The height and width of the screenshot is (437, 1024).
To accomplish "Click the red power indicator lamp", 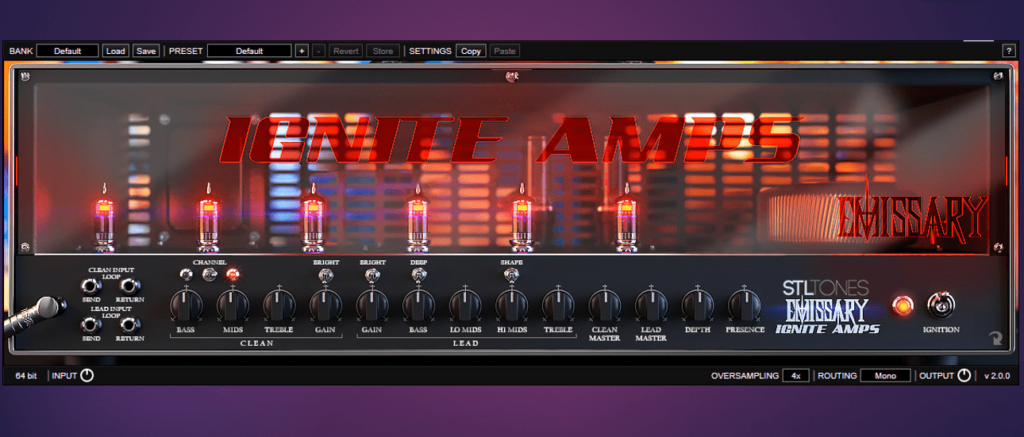I will 903,305.
